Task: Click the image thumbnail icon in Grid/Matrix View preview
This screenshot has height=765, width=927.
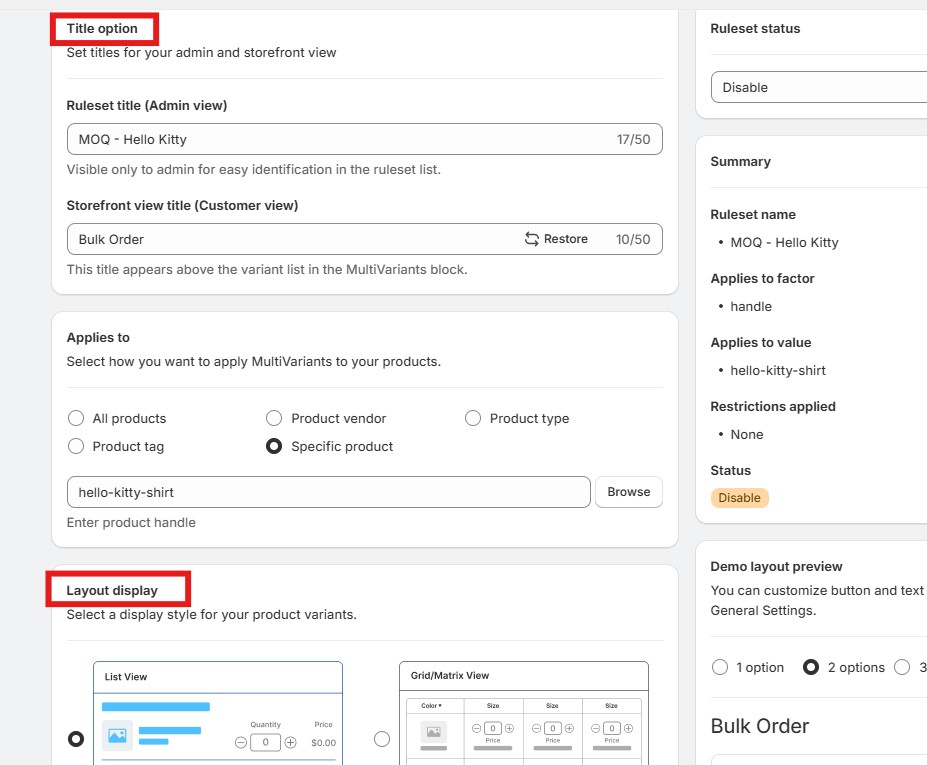Action: coord(435,733)
